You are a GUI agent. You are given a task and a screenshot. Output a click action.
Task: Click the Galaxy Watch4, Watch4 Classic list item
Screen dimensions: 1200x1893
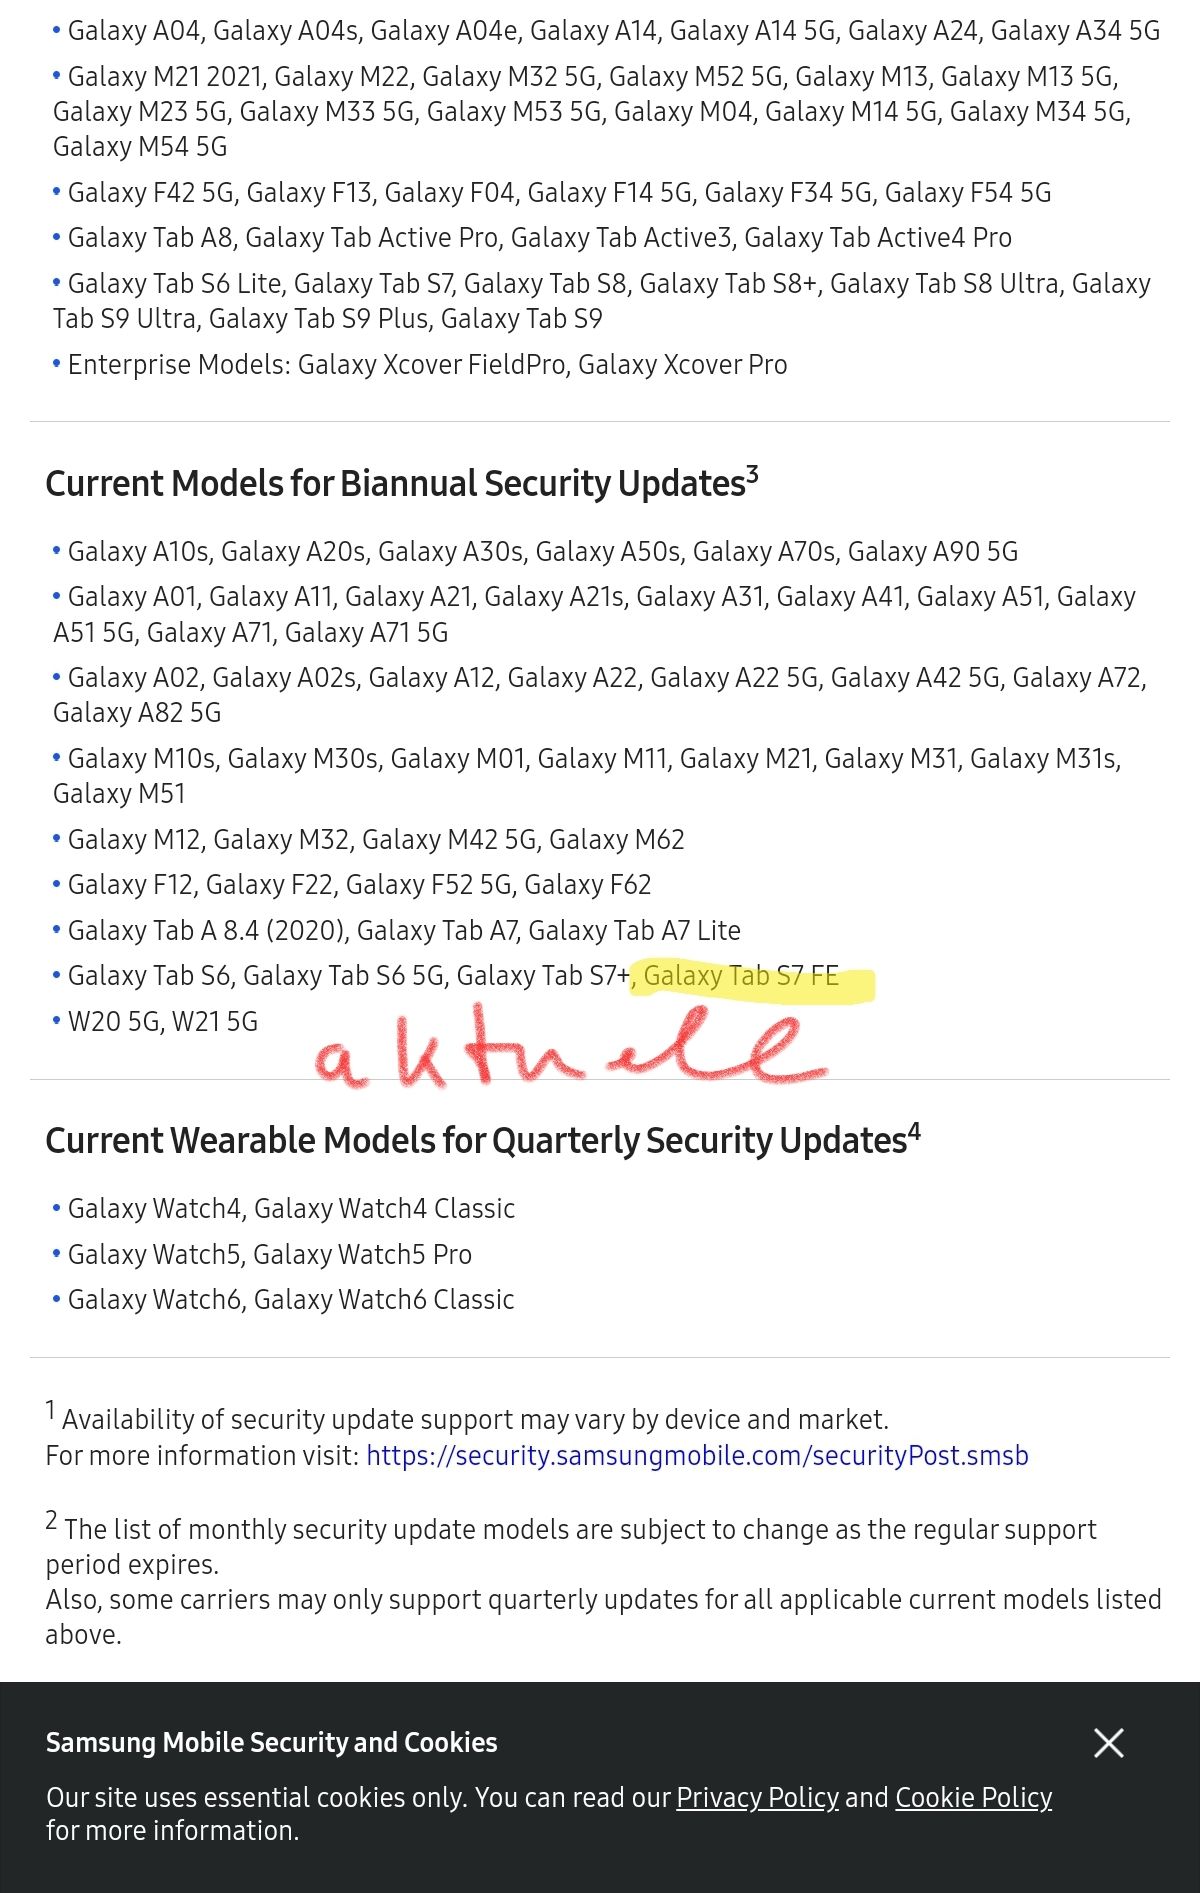(x=284, y=1208)
